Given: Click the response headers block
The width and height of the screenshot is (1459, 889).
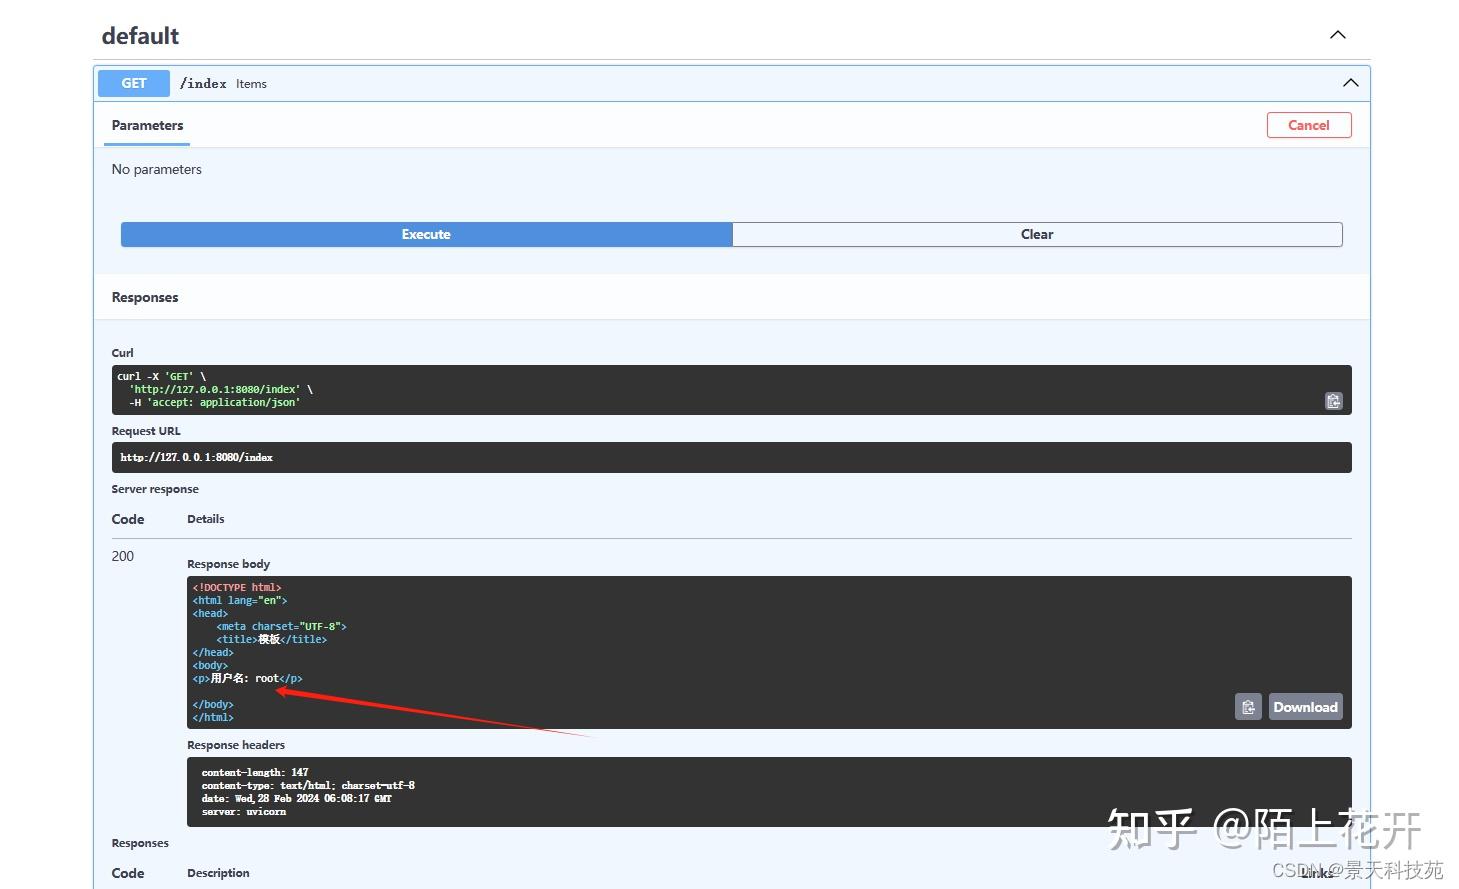Looking at the screenshot, I should click(x=769, y=792).
